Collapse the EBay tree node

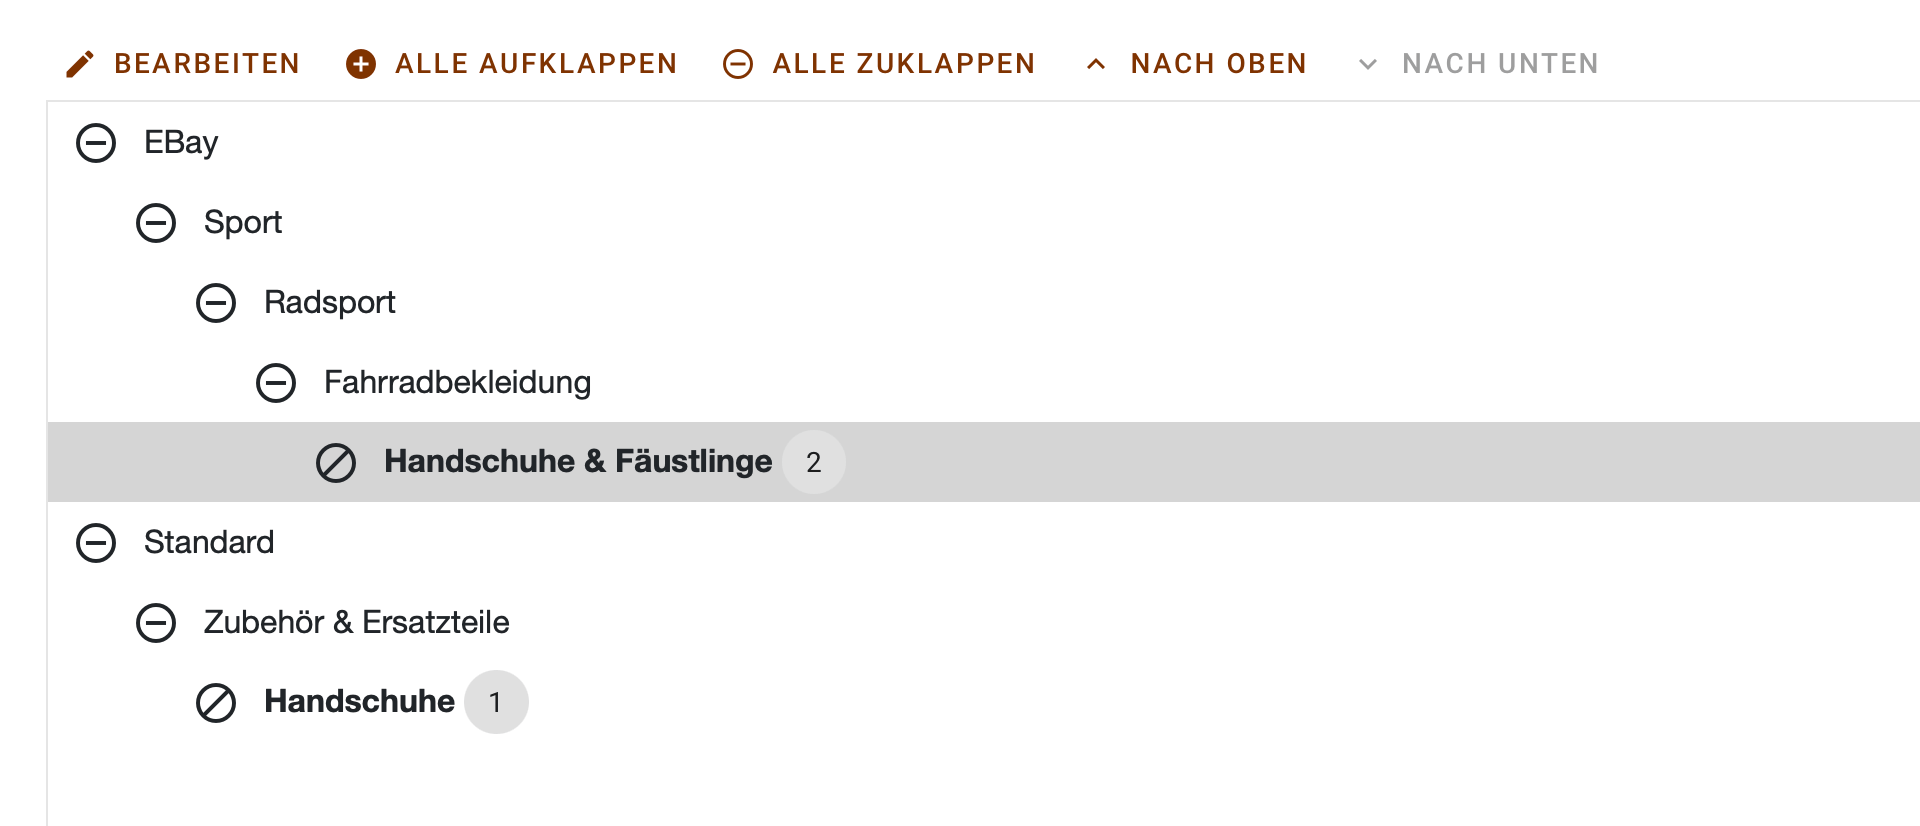tap(96, 143)
